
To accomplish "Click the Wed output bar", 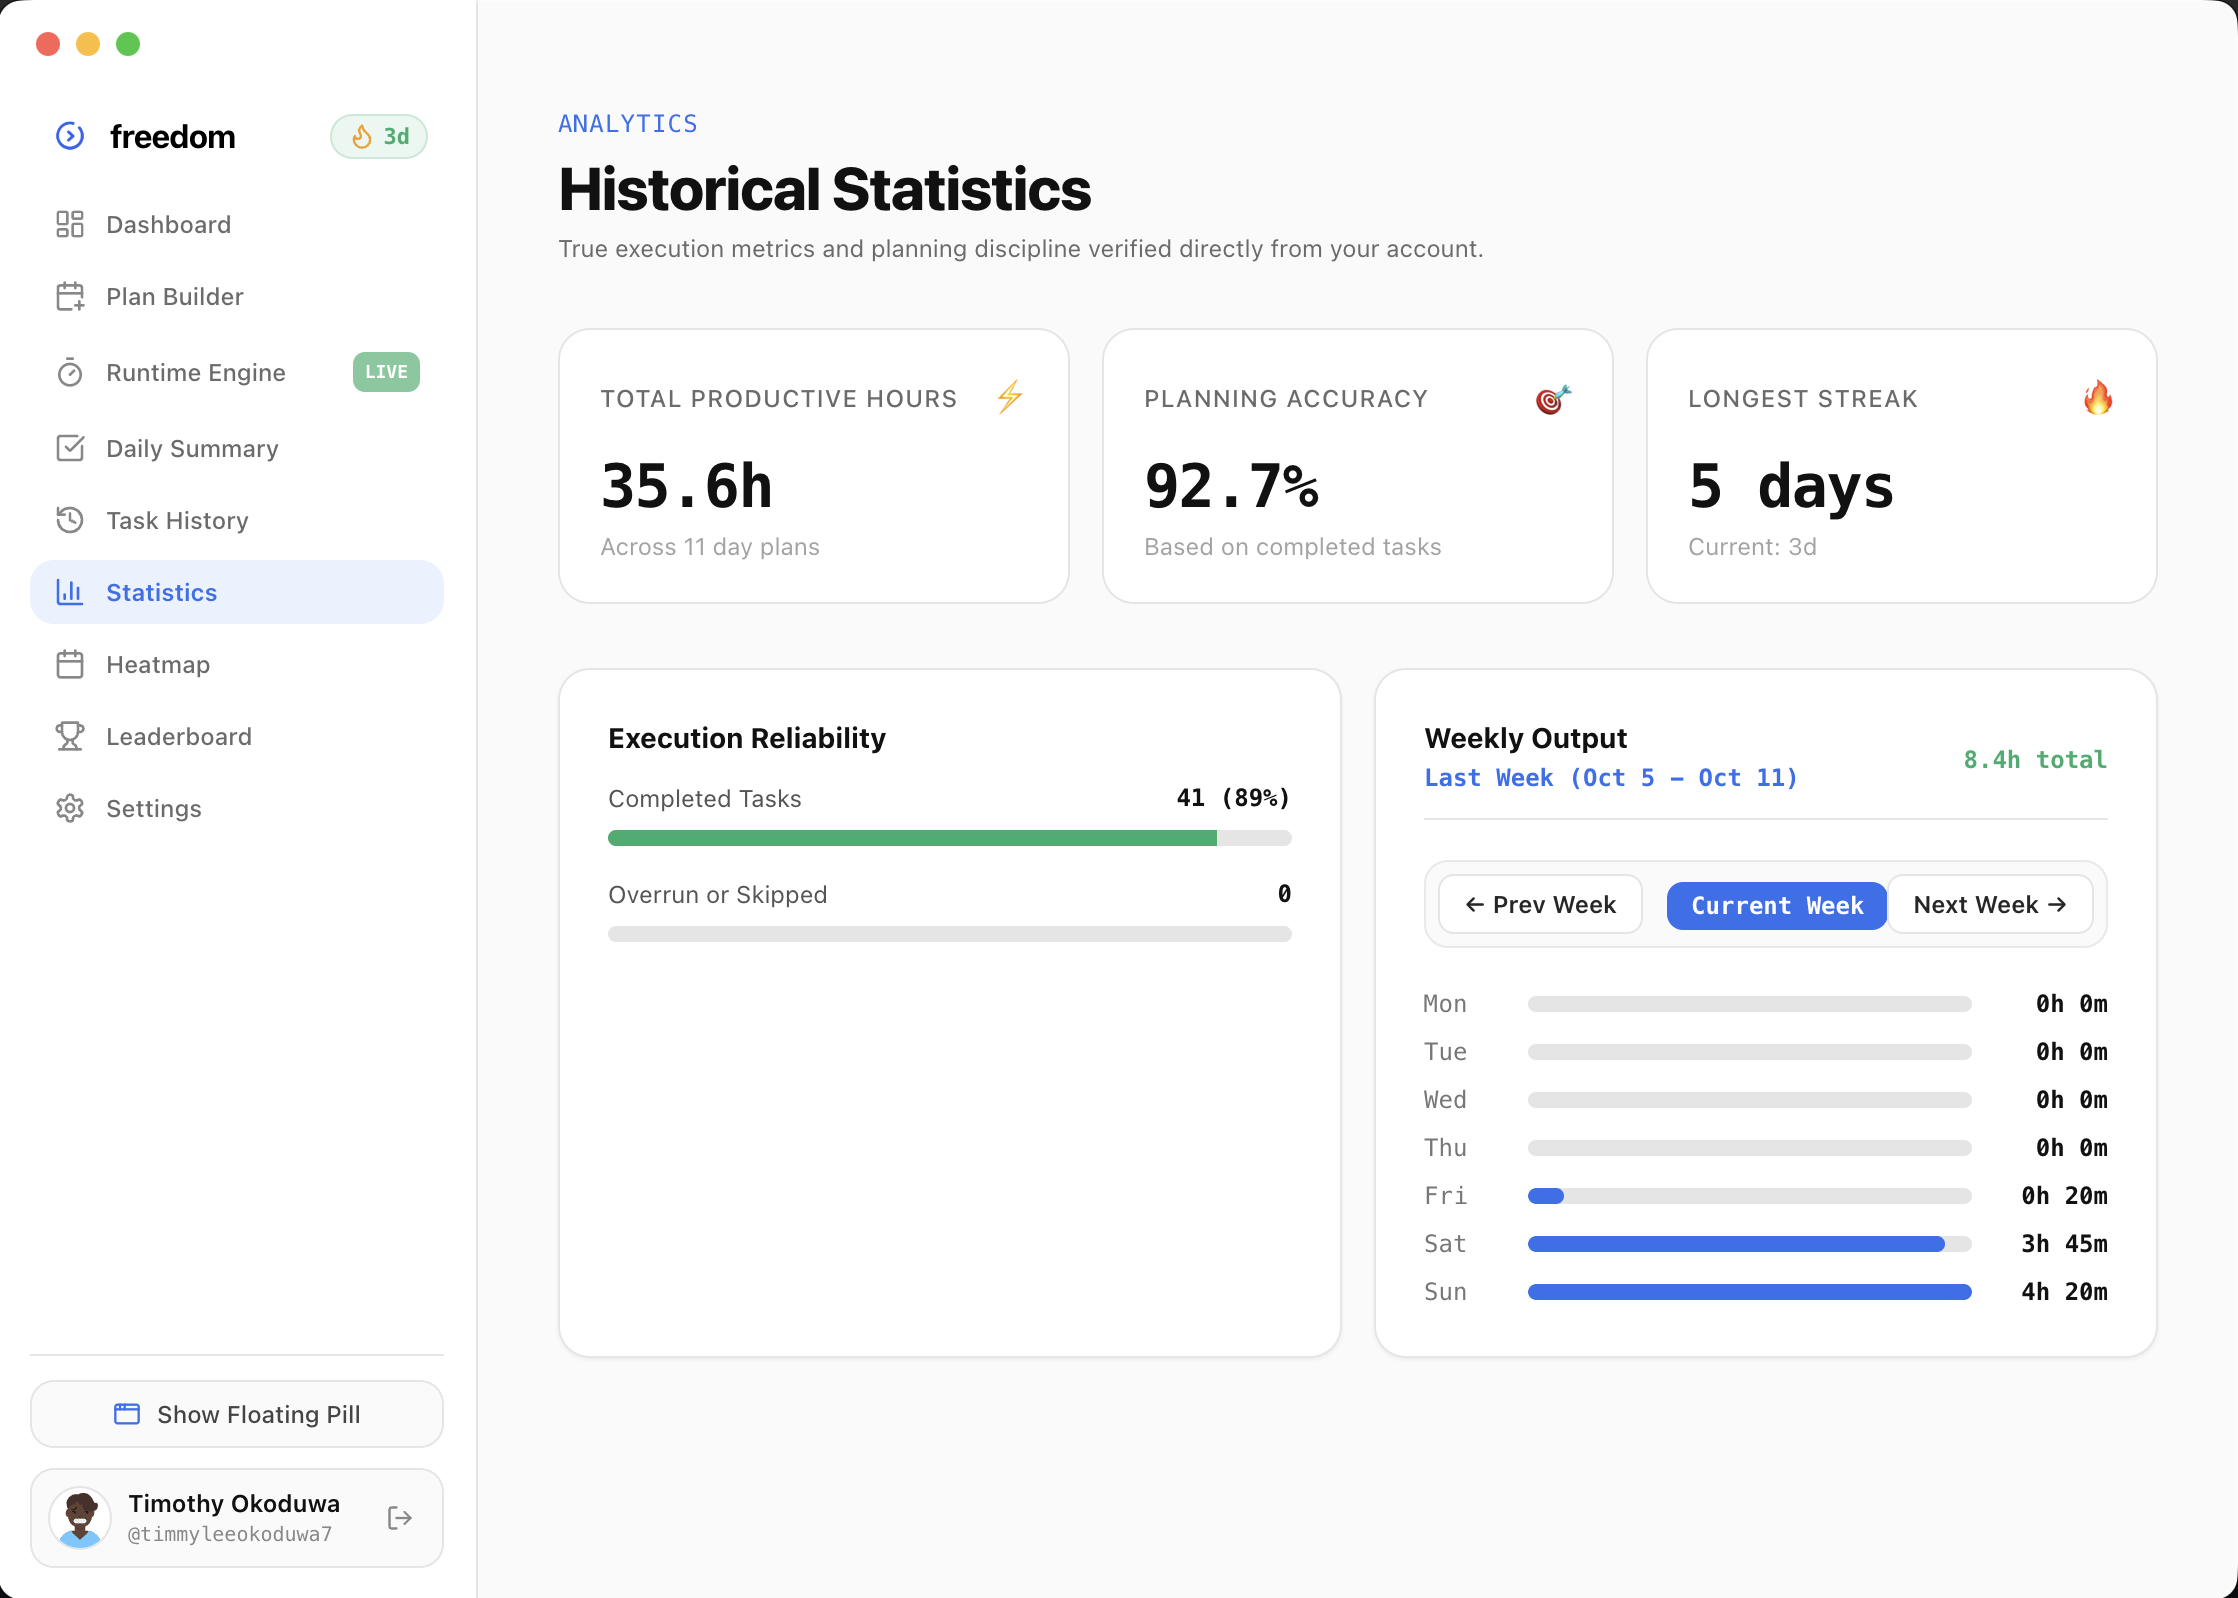I will click(x=1750, y=1100).
